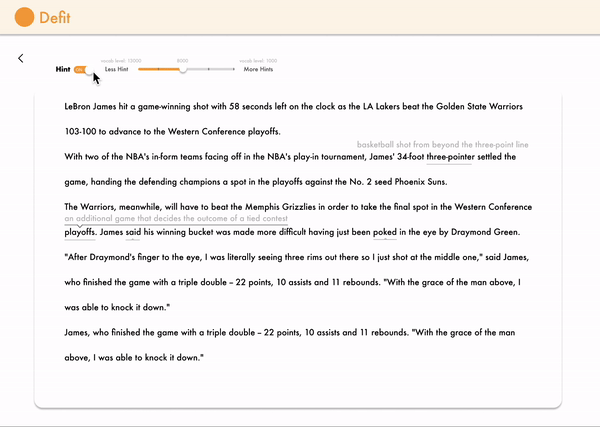Click the words 'LeBron James' in first line
This screenshot has width=600, height=427.
90,106
